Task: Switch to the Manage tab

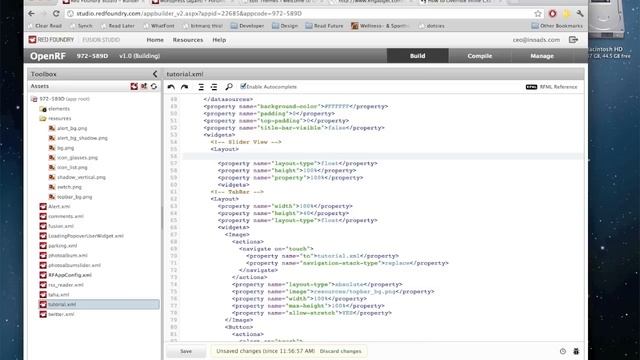Action: pyautogui.click(x=542, y=56)
